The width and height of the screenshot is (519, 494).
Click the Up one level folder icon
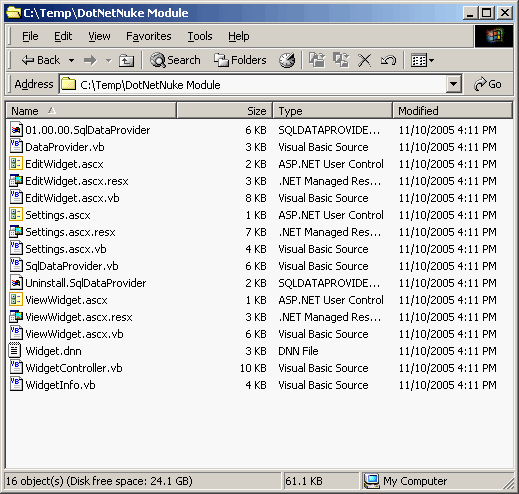coord(127,60)
